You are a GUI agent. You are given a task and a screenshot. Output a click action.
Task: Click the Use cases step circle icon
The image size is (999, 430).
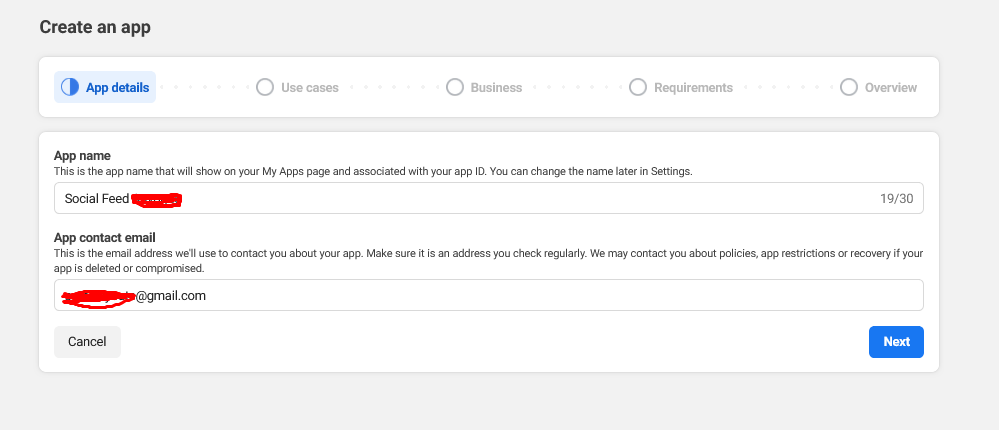click(x=265, y=88)
